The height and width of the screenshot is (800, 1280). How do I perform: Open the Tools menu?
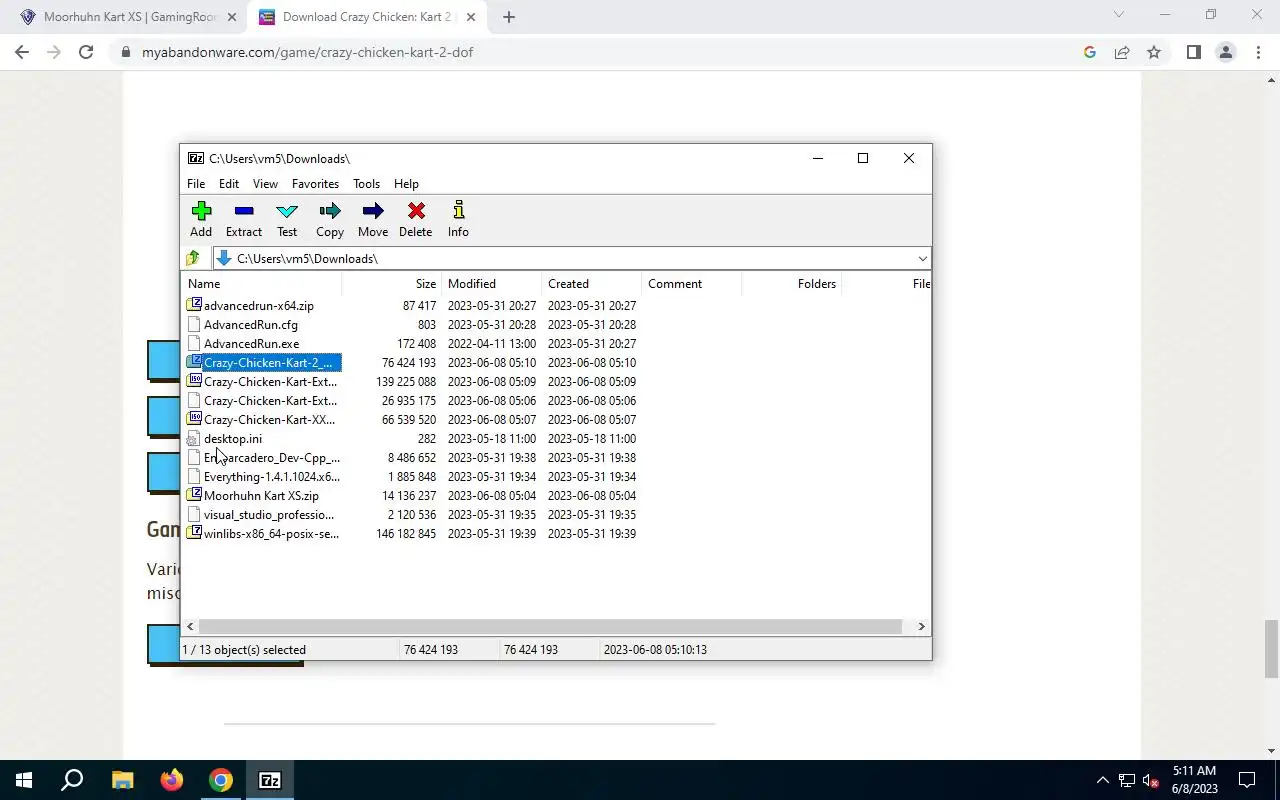click(366, 184)
